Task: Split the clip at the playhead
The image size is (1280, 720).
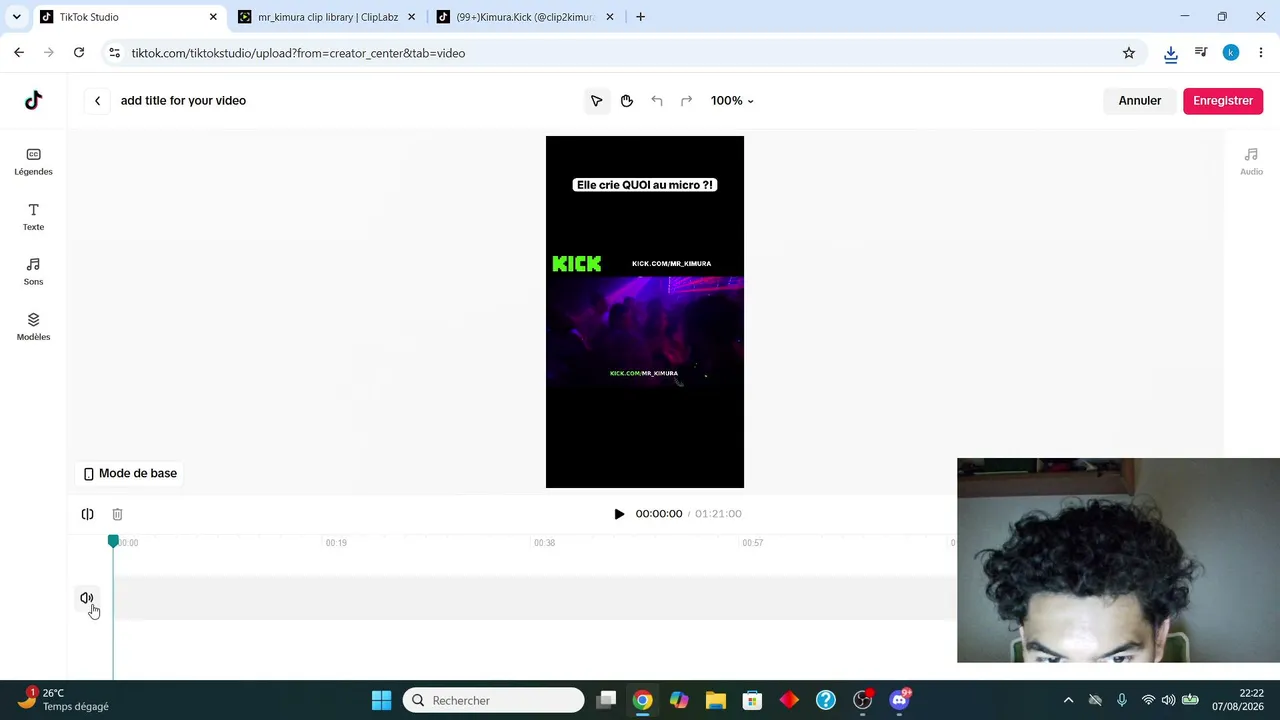Action: [x=88, y=514]
